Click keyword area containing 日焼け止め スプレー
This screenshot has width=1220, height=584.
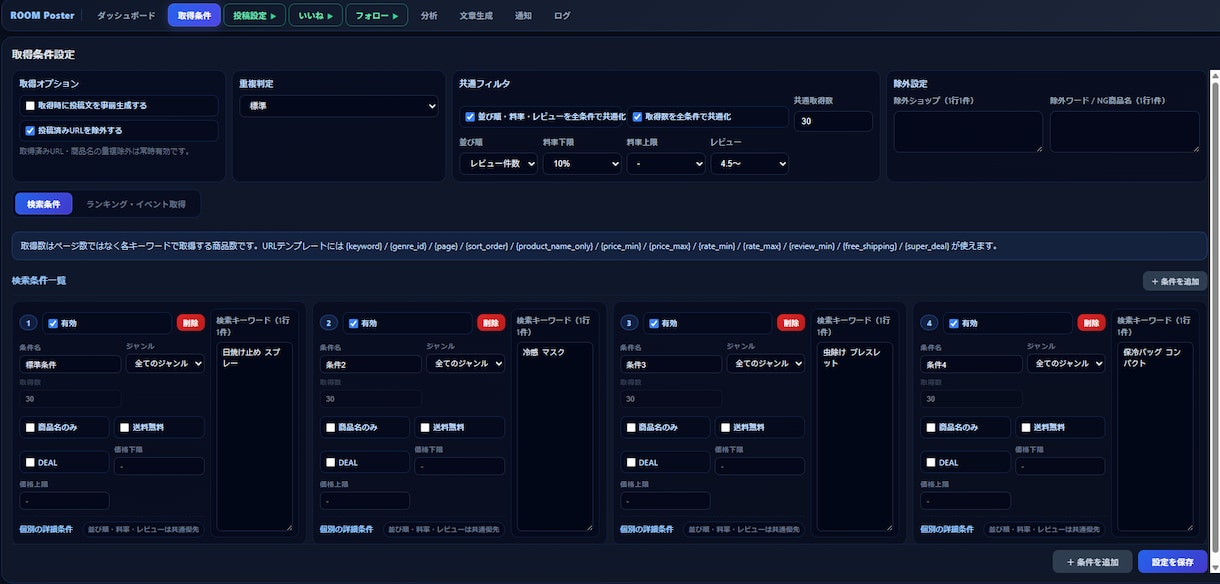click(254, 436)
